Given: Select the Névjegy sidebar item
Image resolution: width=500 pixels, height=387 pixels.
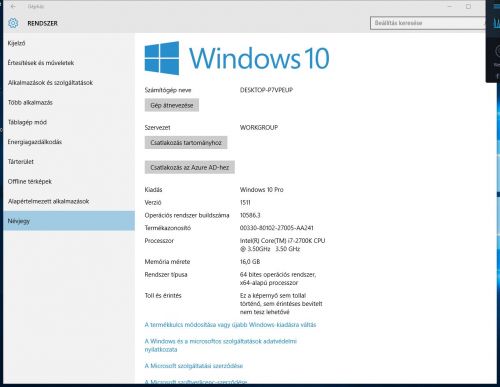Looking at the screenshot, I should tap(69, 221).
